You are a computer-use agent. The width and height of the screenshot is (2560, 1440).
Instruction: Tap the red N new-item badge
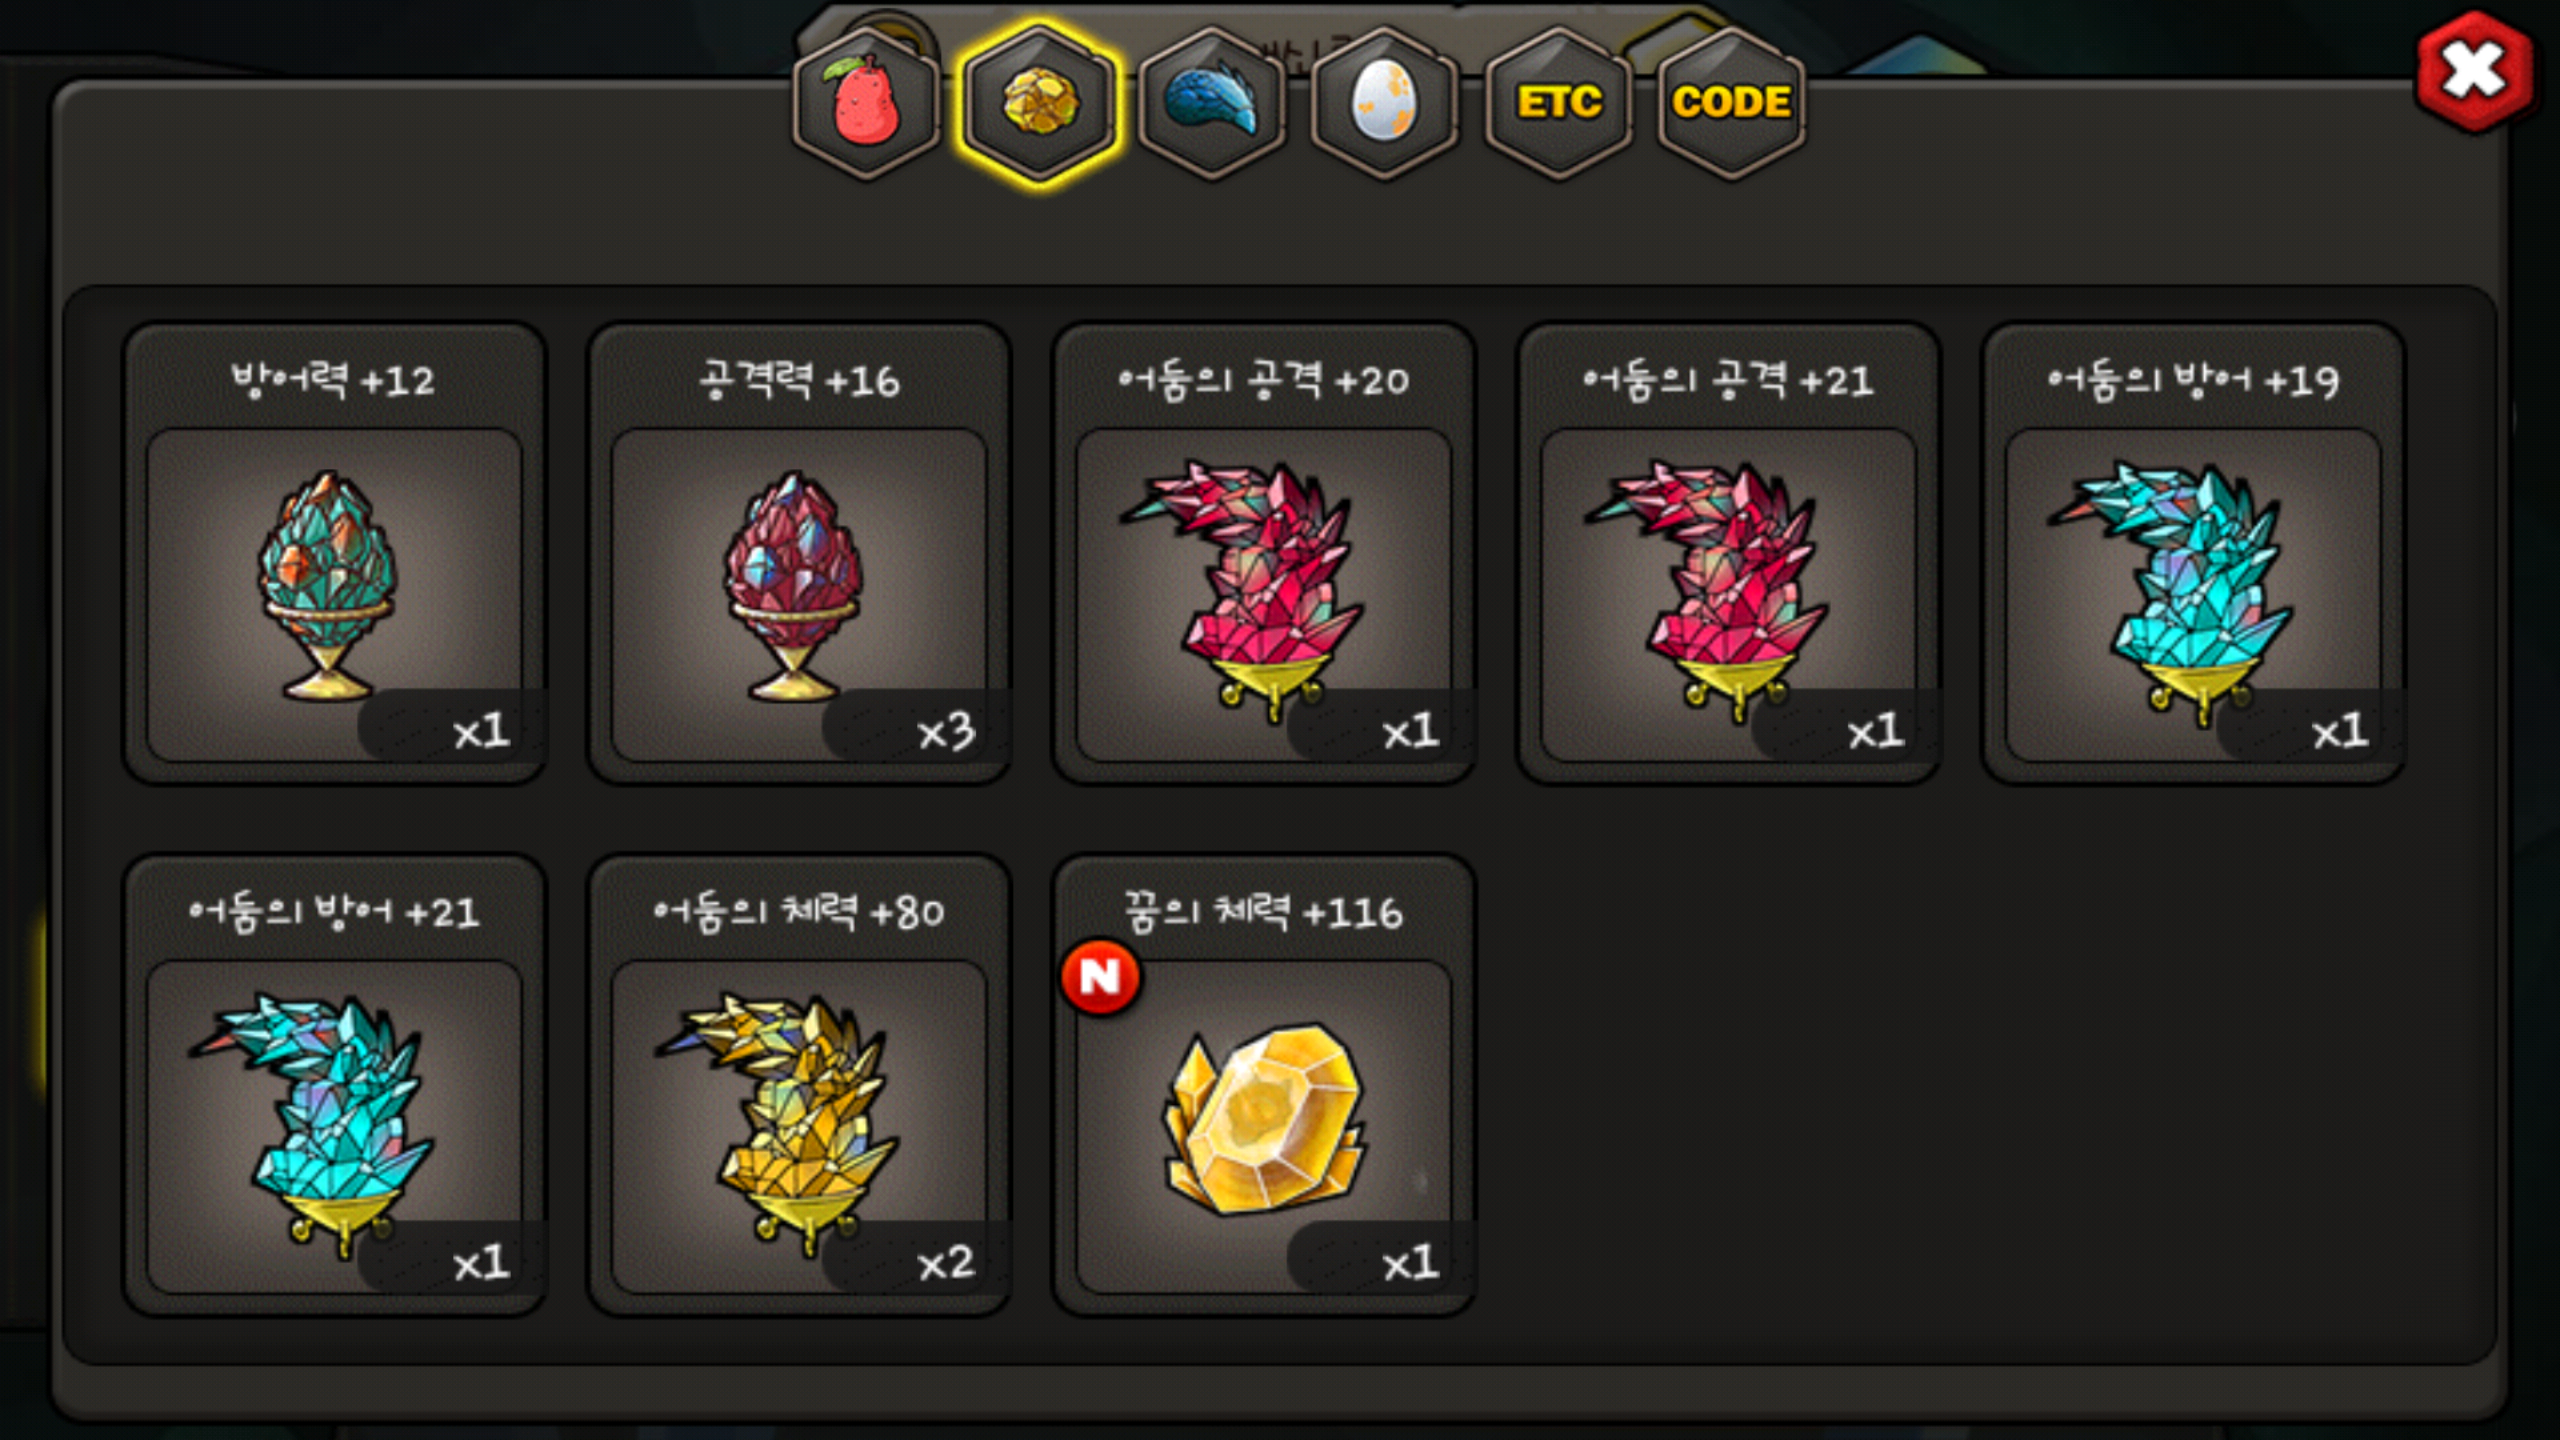1101,977
